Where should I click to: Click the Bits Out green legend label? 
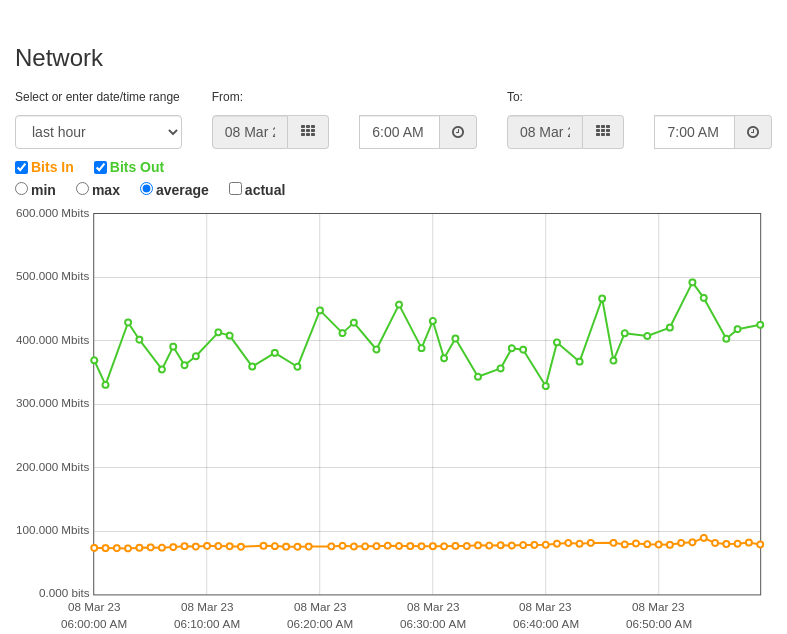pyautogui.click(x=137, y=167)
